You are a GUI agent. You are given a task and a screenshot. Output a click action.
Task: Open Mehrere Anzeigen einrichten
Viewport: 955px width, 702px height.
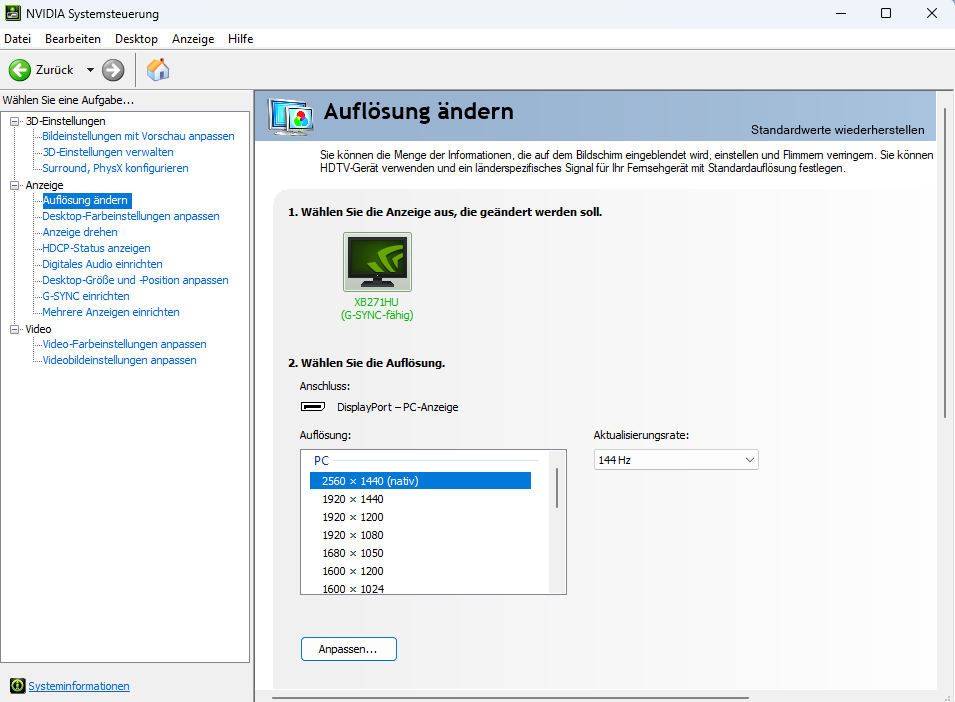[111, 312]
